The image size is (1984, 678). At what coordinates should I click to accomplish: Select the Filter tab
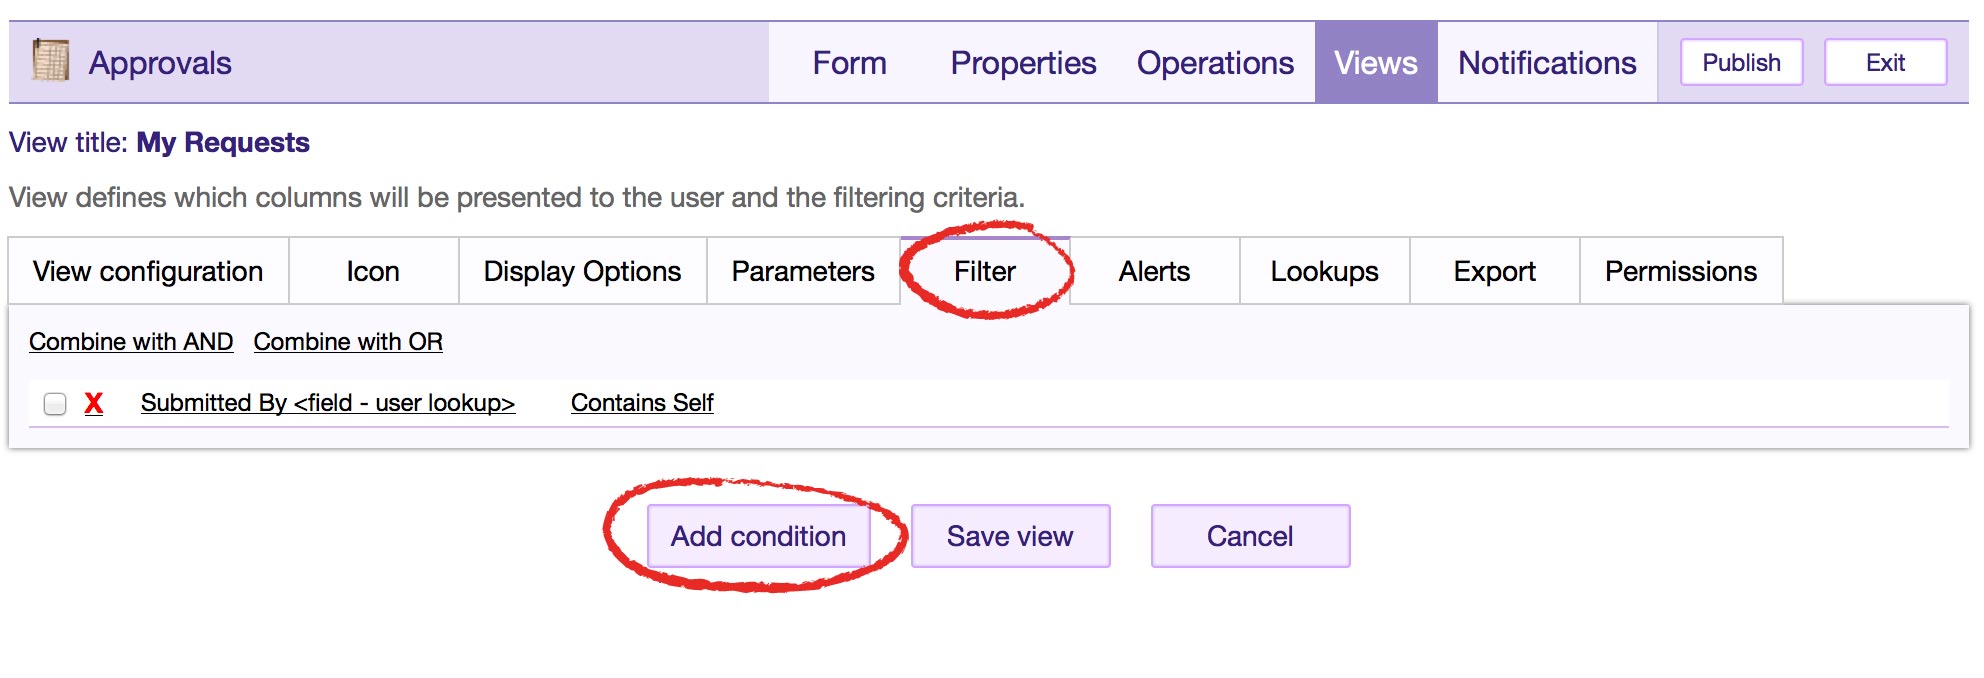pyautogui.click(x=985, y=271)
